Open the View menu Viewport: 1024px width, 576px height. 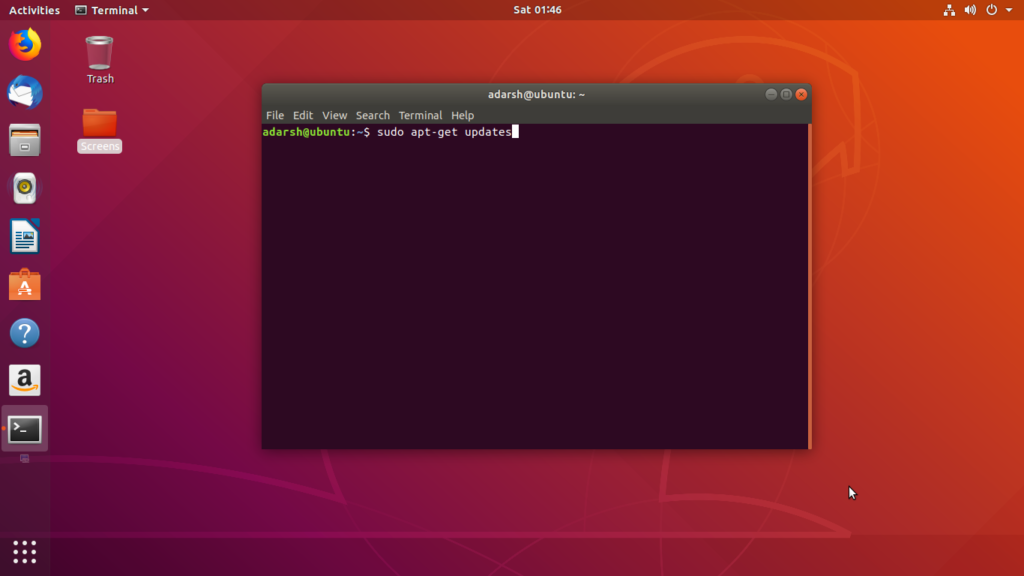point(334,115)
